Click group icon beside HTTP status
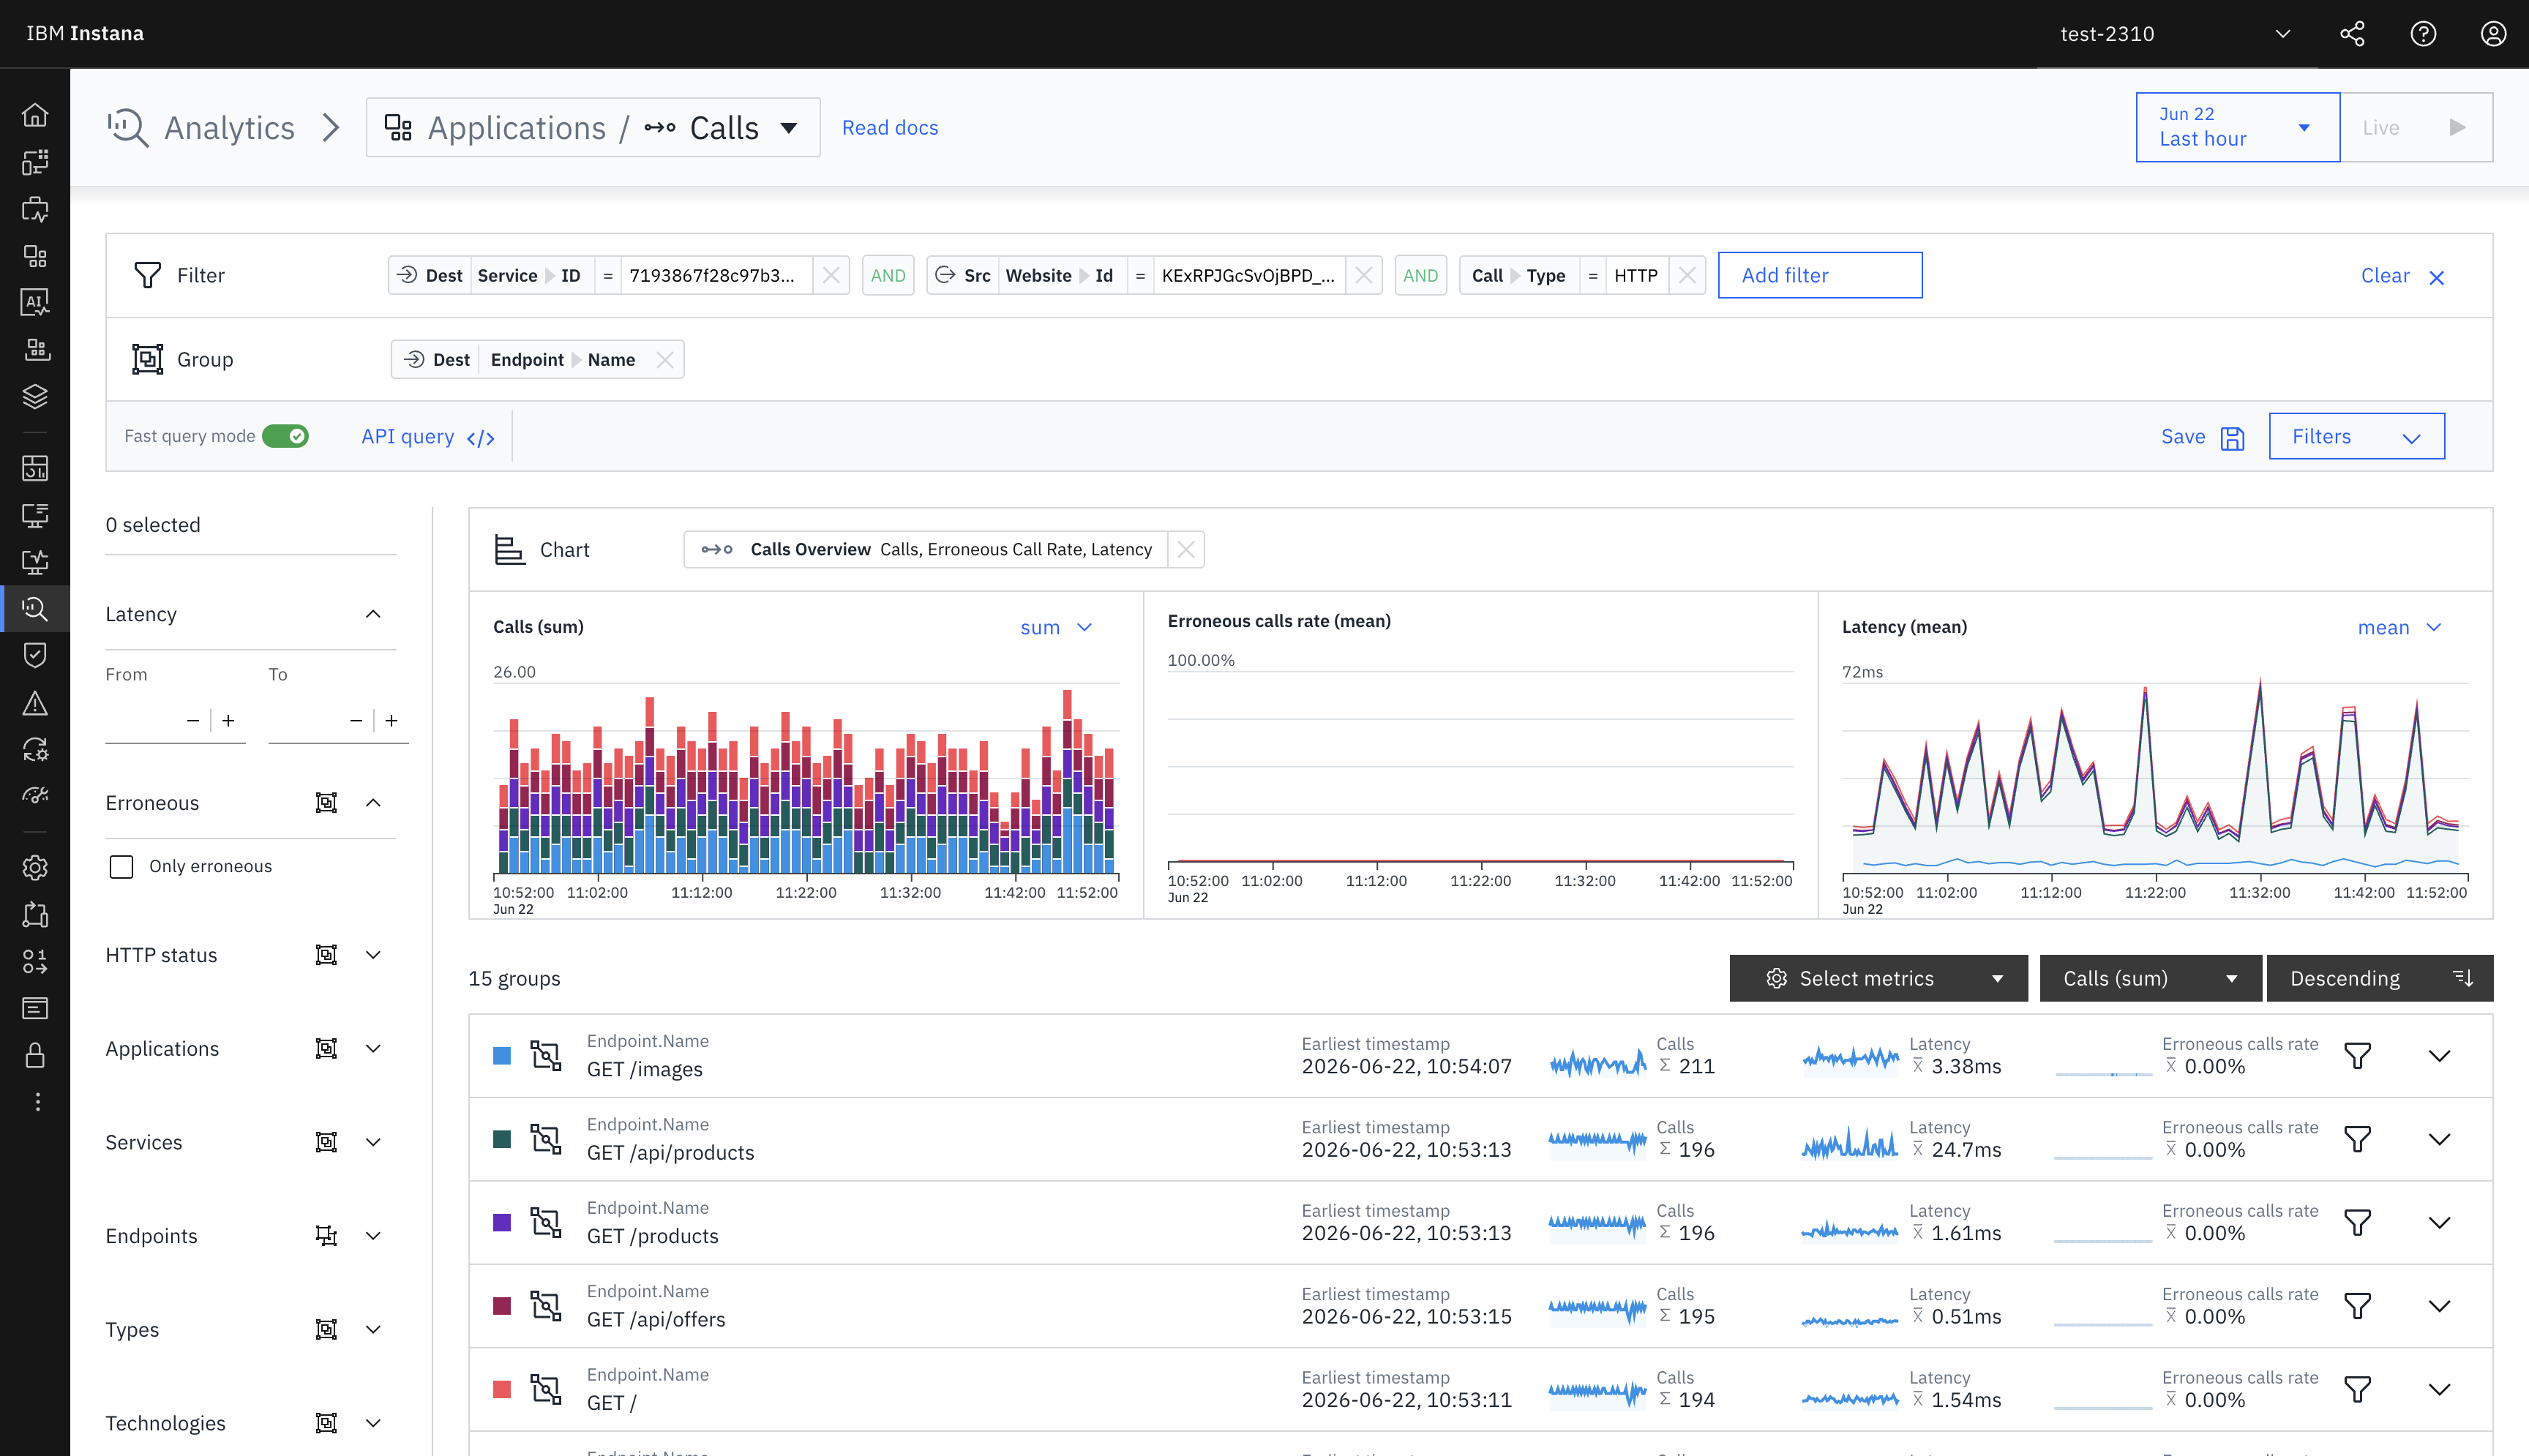This screenshot has width=2529, height=1456. 326,955
